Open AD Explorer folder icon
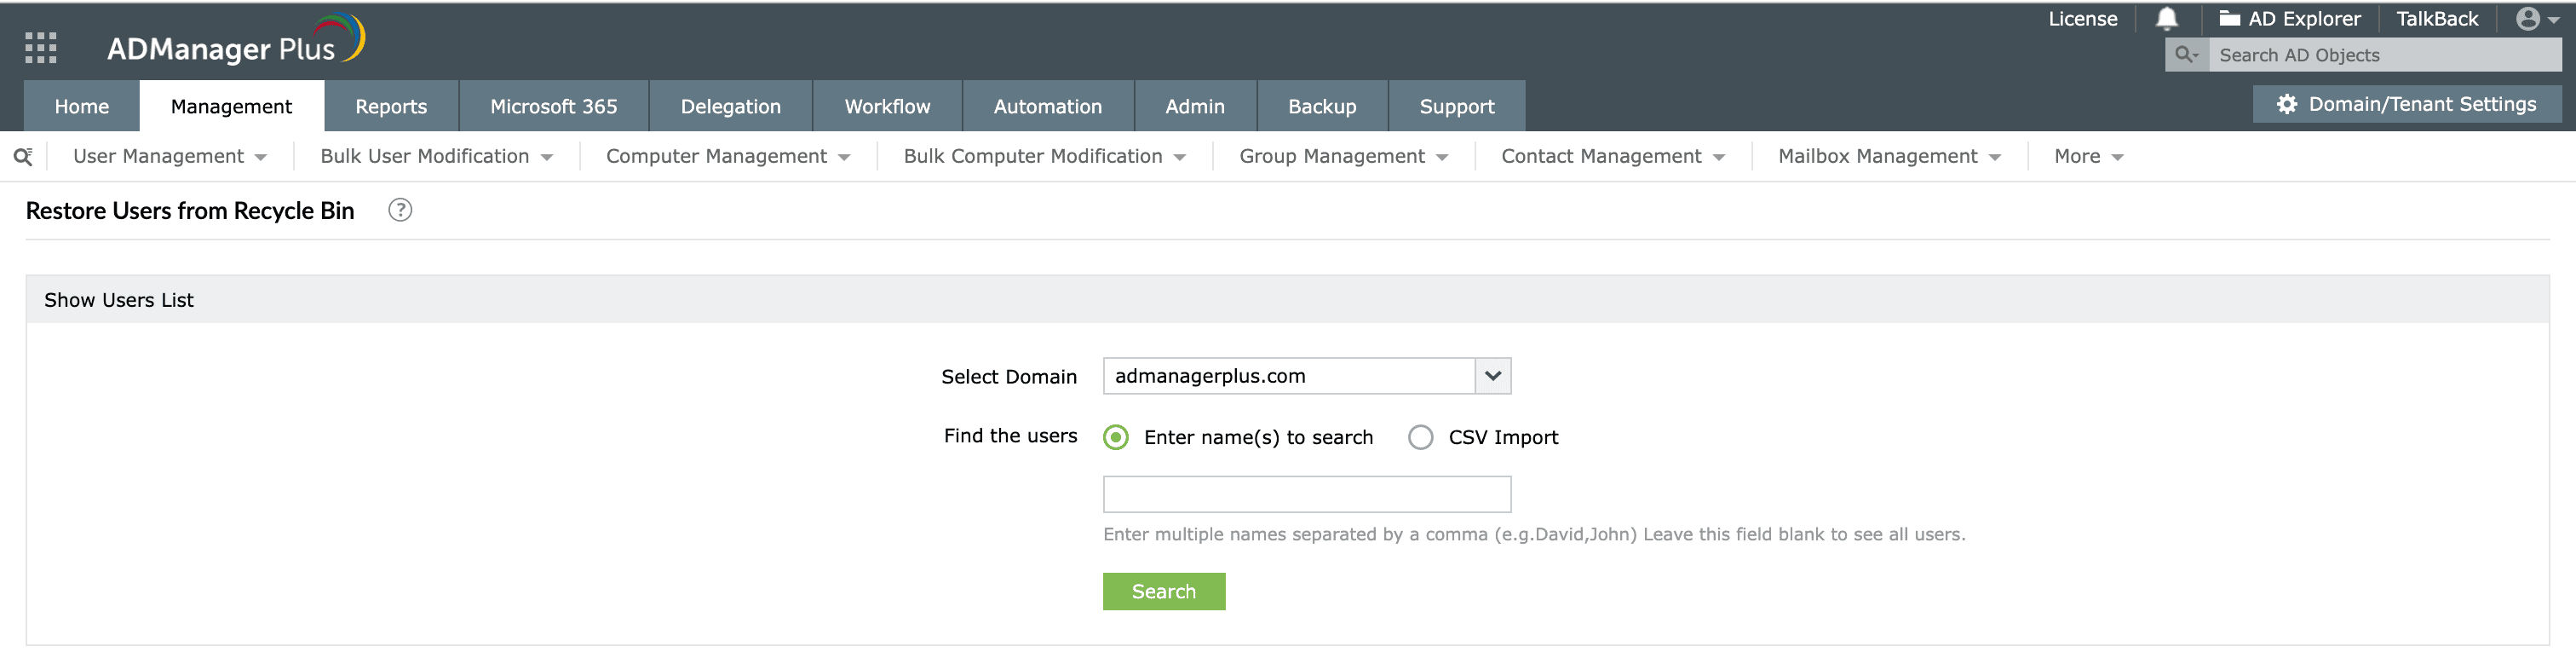The width and height of the screenshot is (2576, 658). click(x=2229, y=19)
